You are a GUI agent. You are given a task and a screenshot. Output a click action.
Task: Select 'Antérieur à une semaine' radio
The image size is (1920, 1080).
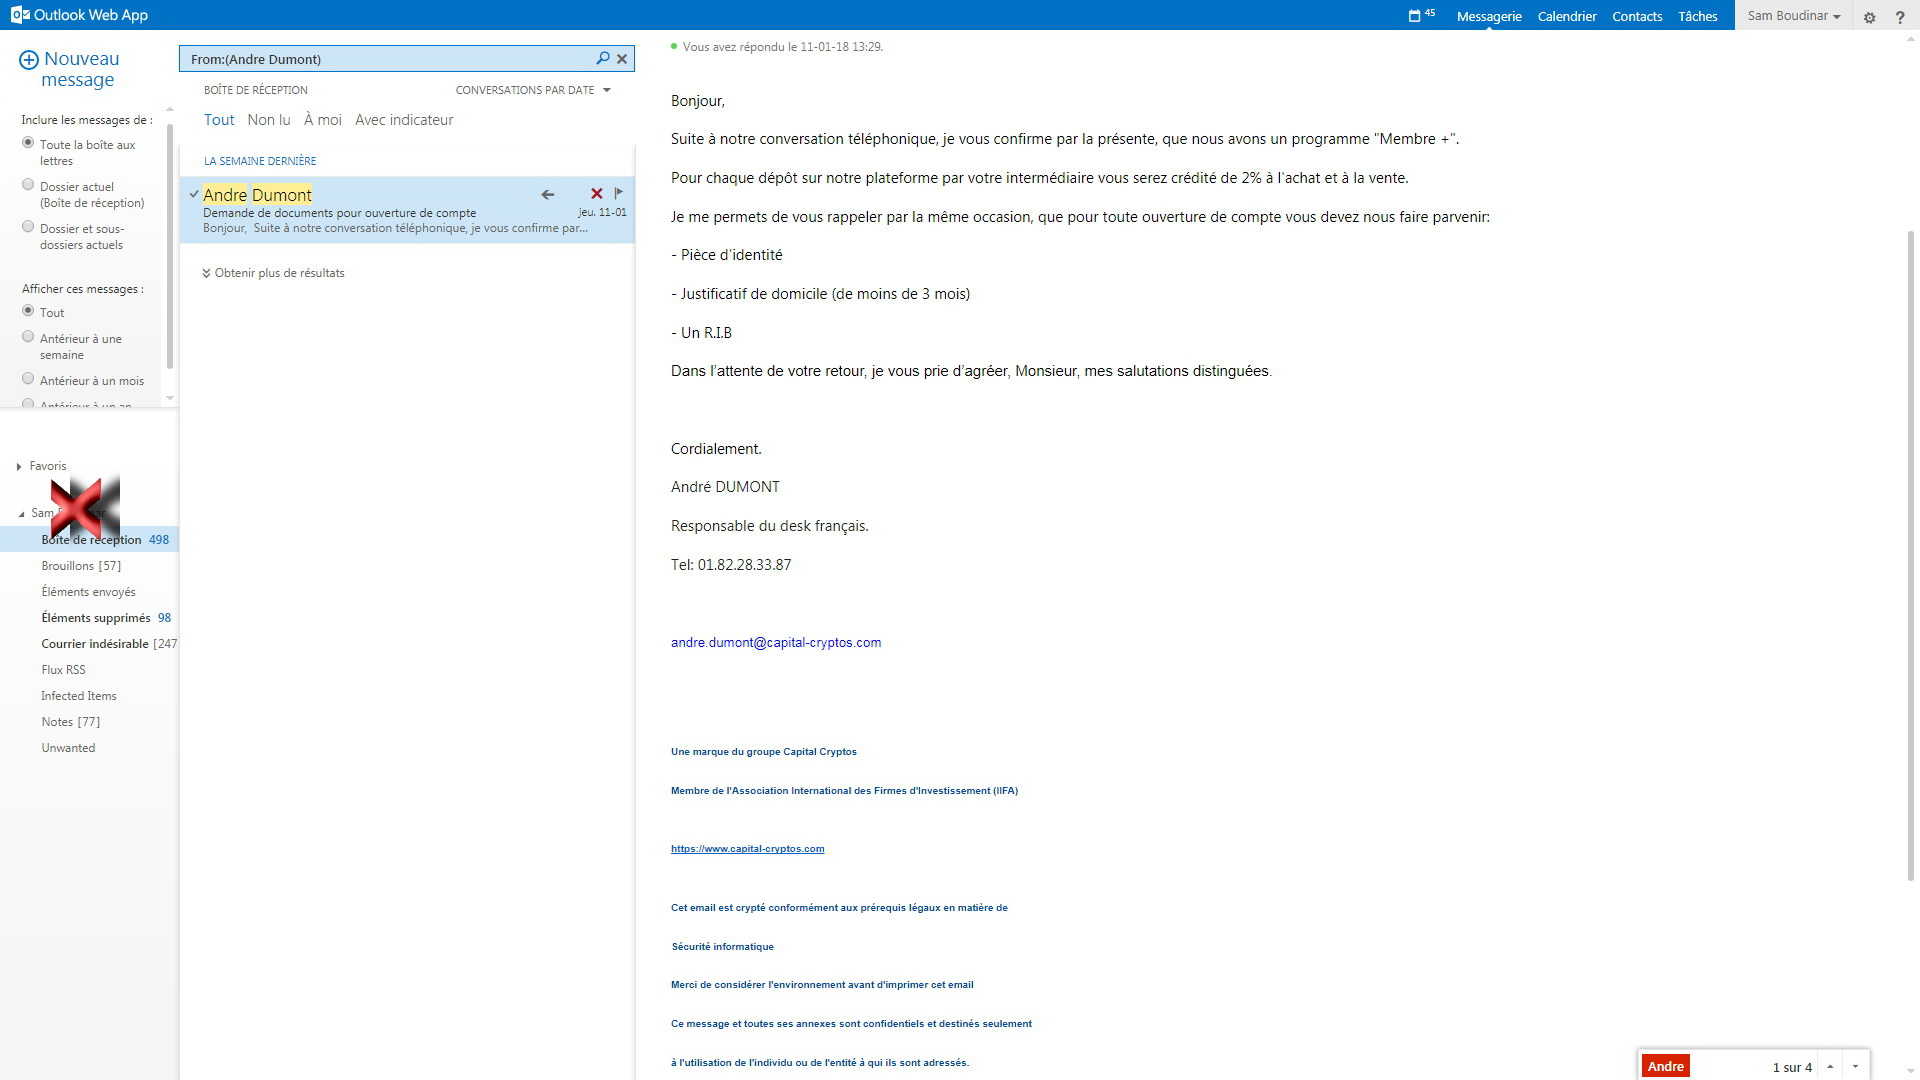point(28,337)
